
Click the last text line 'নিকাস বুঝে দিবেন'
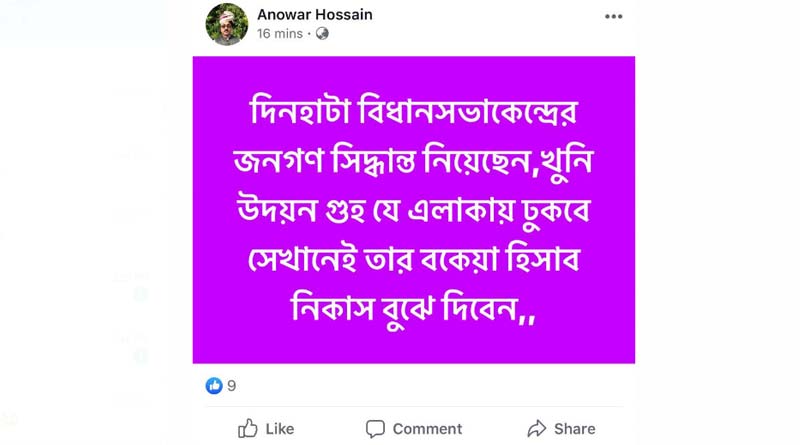click(x=414, y=309)
